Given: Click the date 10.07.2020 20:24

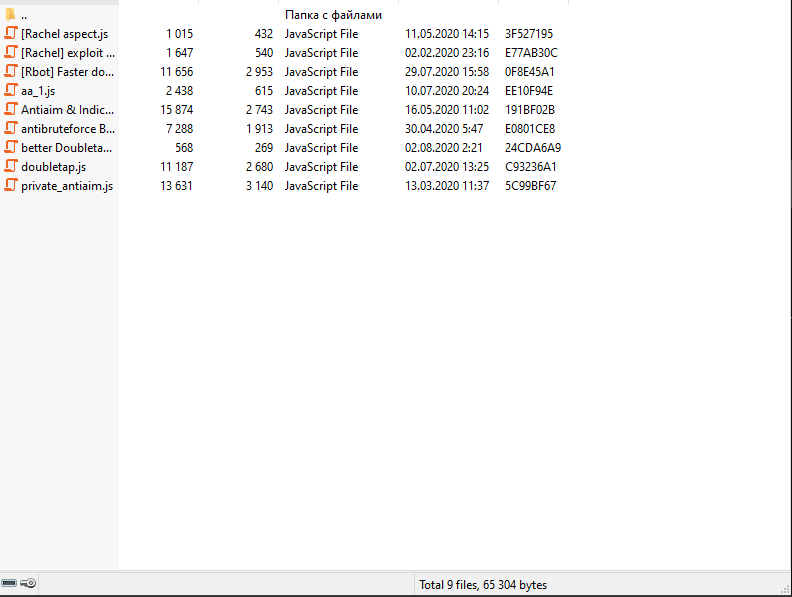Looking at the screenshot, I should click(447, 91).
